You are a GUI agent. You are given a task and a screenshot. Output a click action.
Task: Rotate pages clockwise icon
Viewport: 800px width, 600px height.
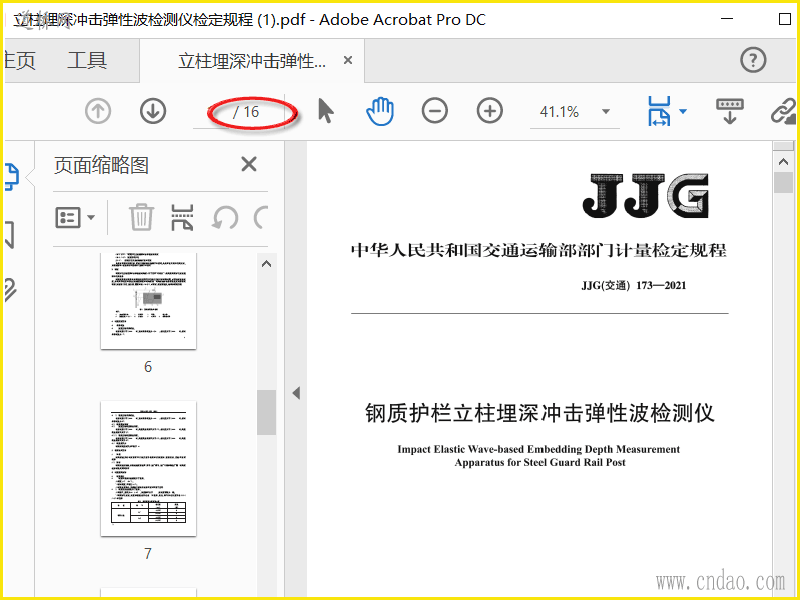point(261,218)
